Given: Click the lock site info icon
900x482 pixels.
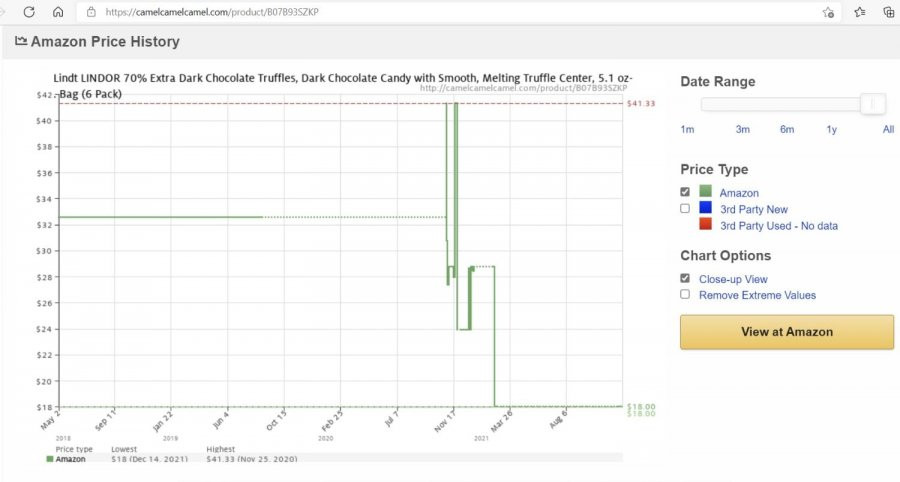Looking at the screenshot, I should (x=91, y=11).
